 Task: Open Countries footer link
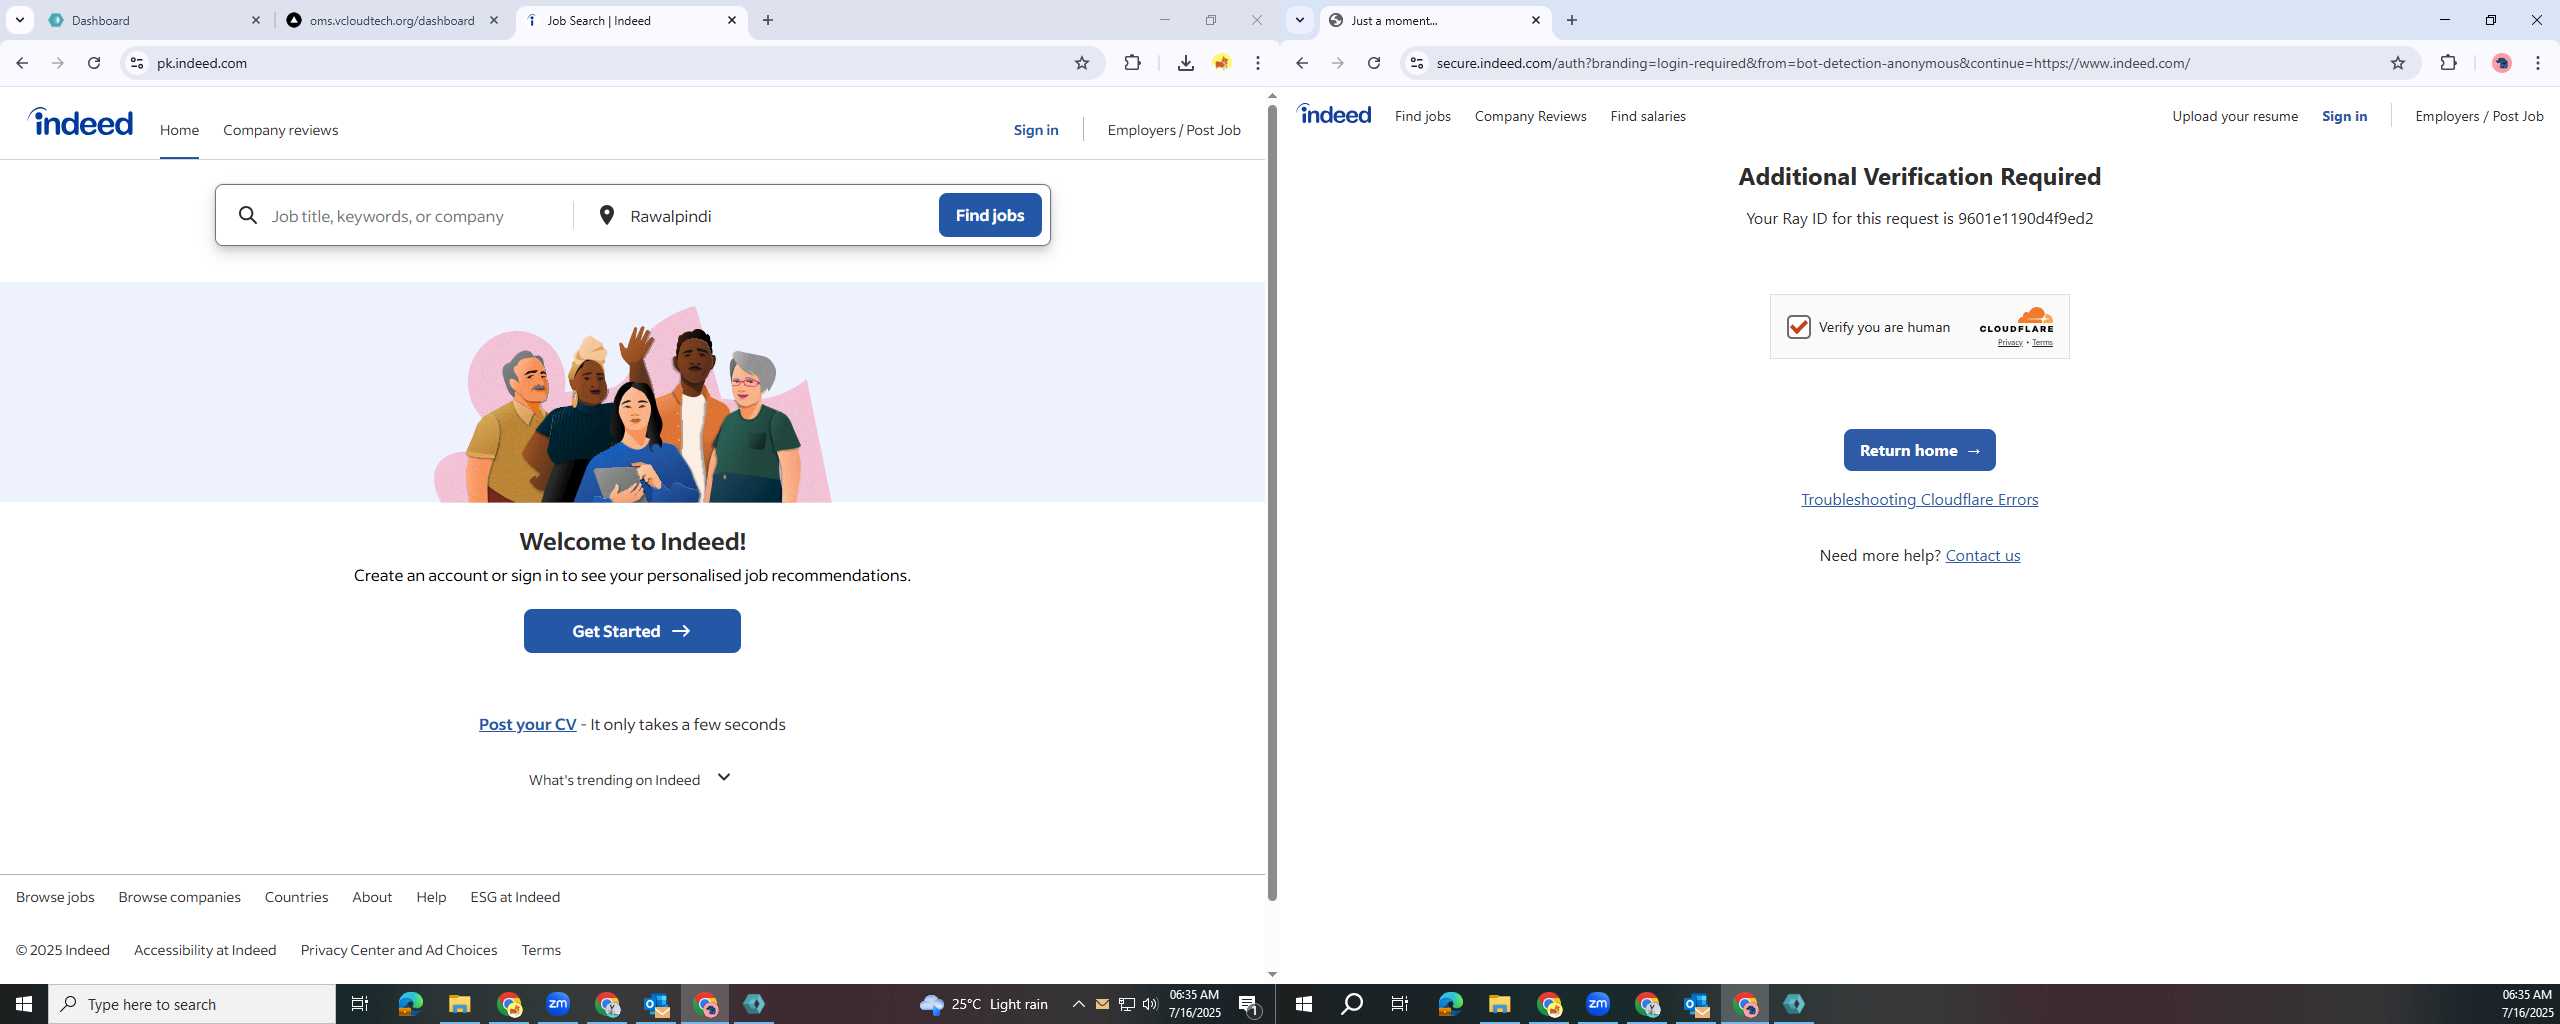pos(296,897)
